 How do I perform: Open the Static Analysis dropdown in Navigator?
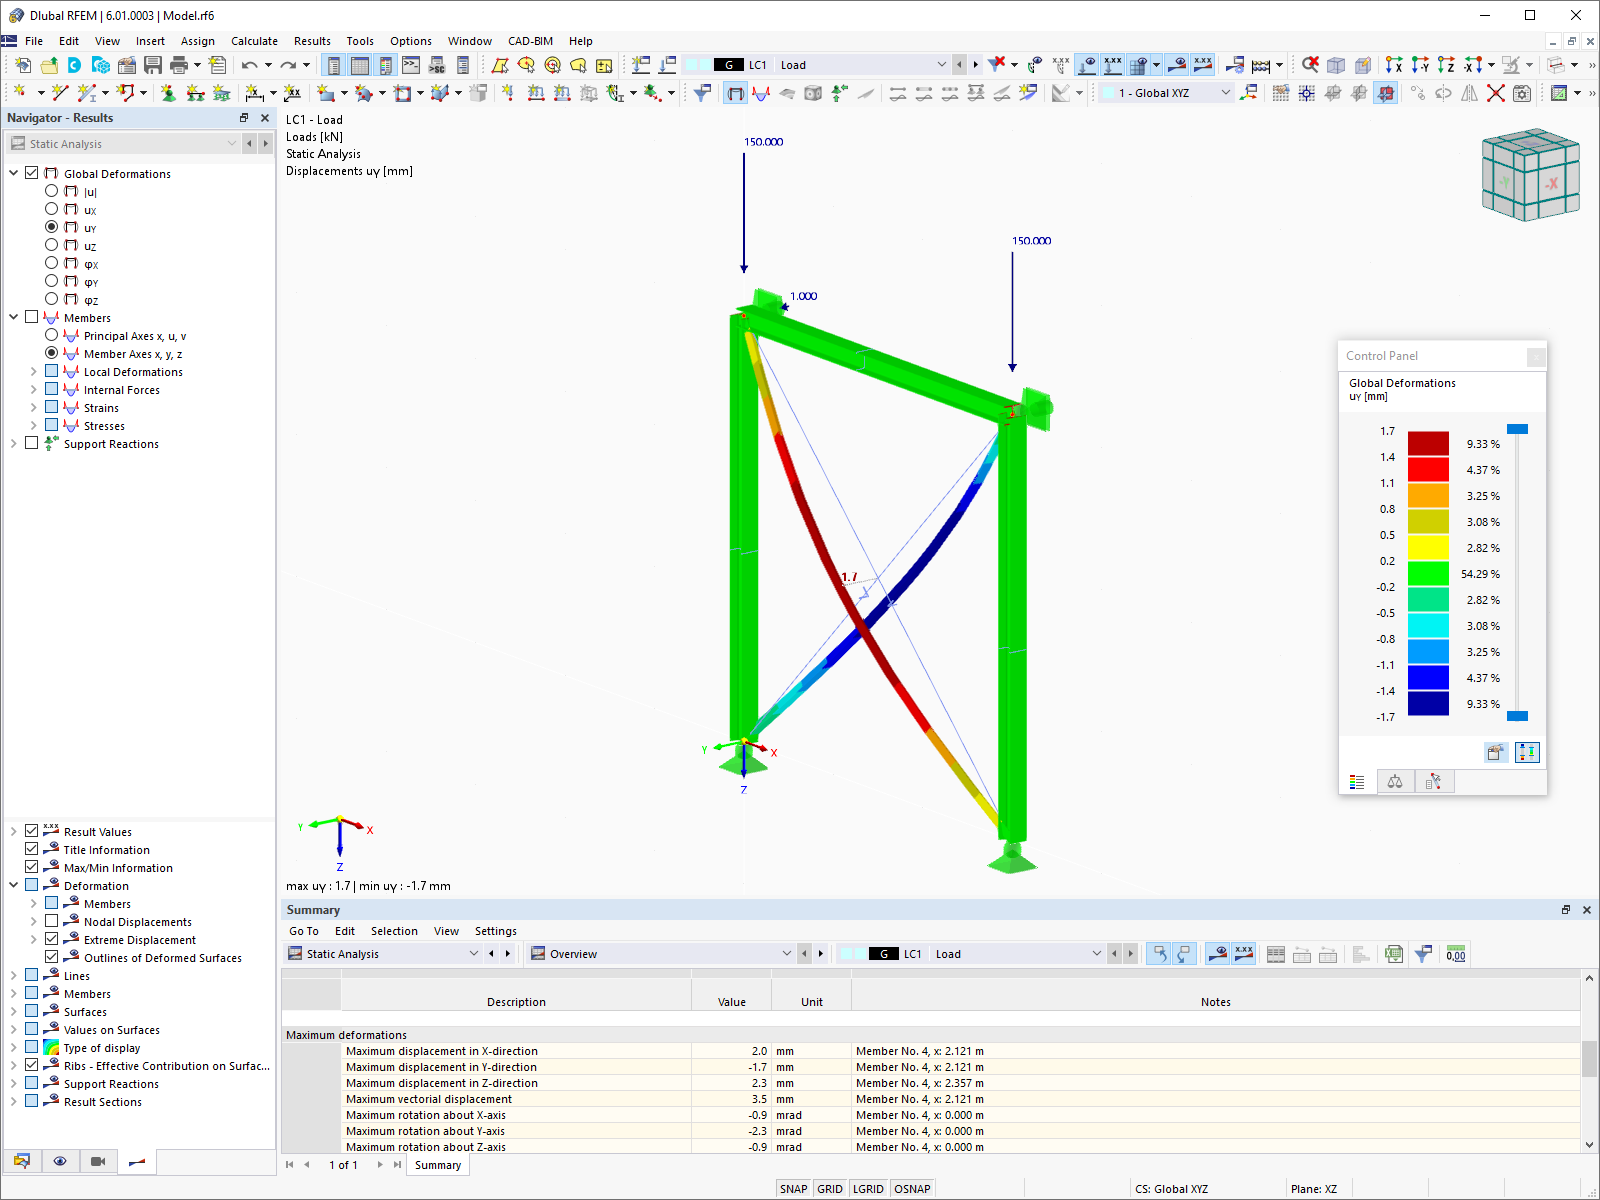pyautogui.click(x=232, y=143)
